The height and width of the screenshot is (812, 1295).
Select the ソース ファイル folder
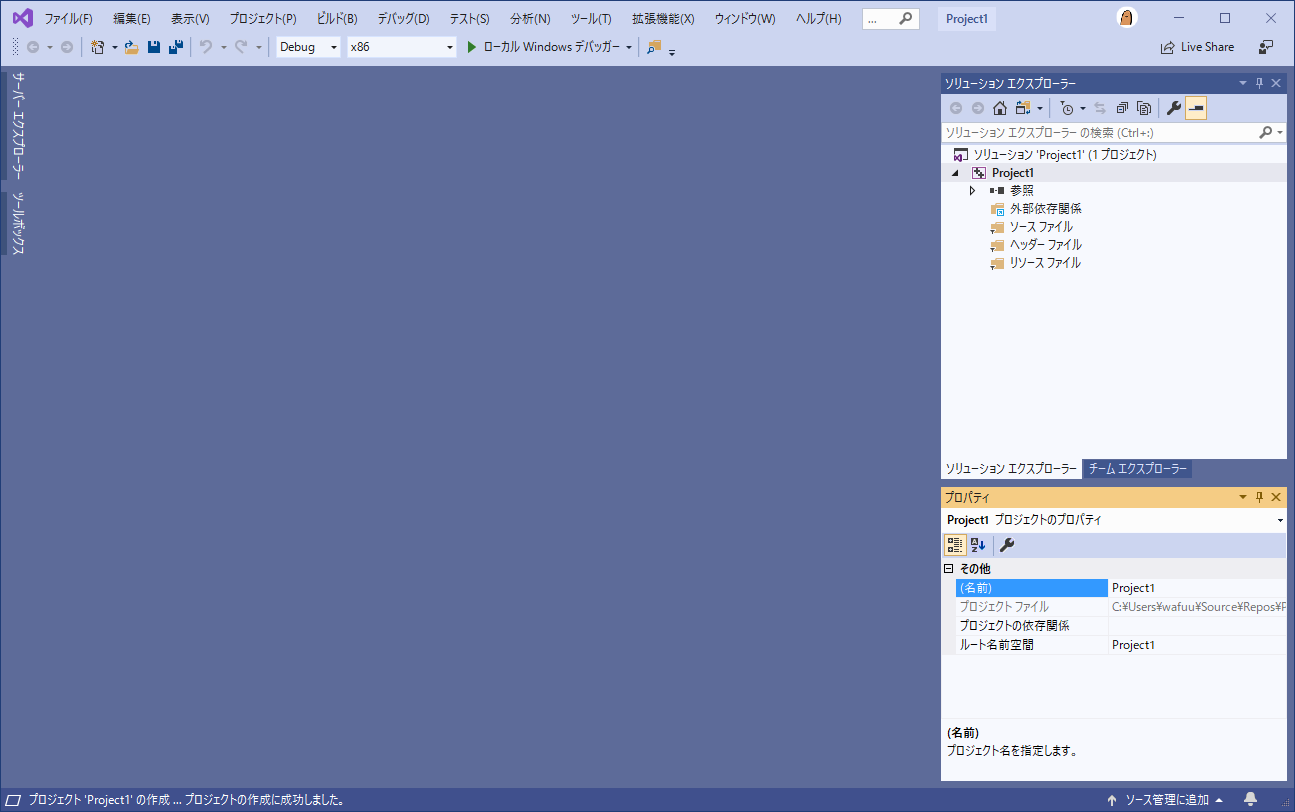pos(1040,227)
